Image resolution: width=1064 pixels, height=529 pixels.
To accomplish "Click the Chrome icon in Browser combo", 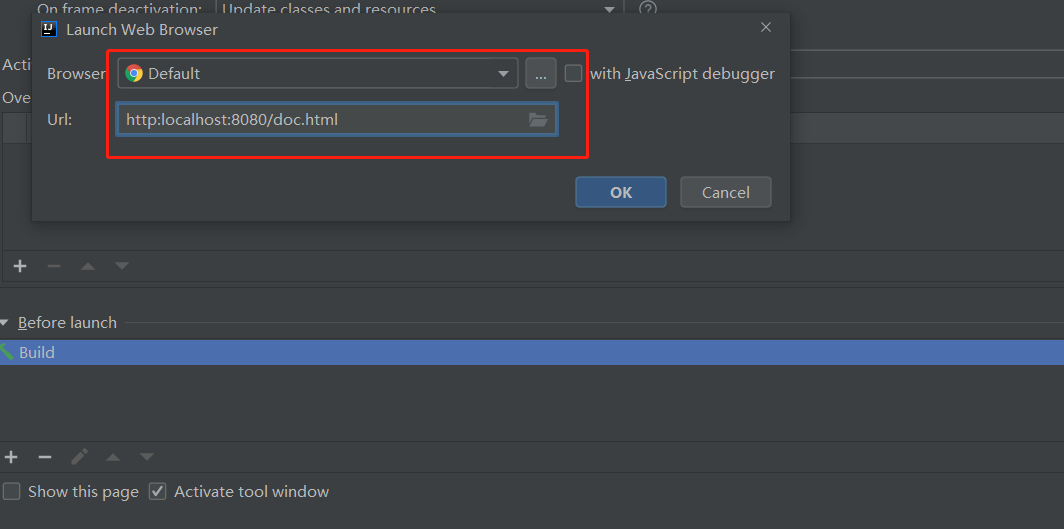I will [x=134, y=73].
